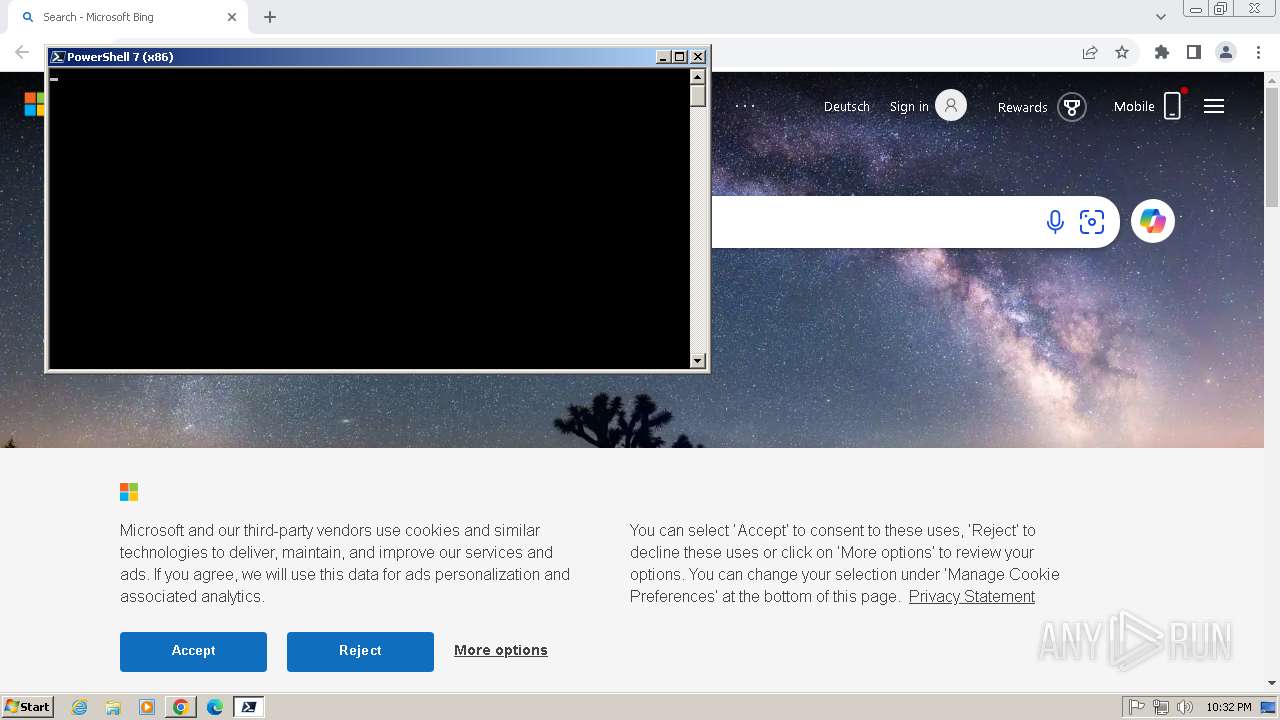The height and width of the screenshot is (720, 1280).
Task: Click the Bing voice search microphone icon
Action: [x=1055, y=222]
